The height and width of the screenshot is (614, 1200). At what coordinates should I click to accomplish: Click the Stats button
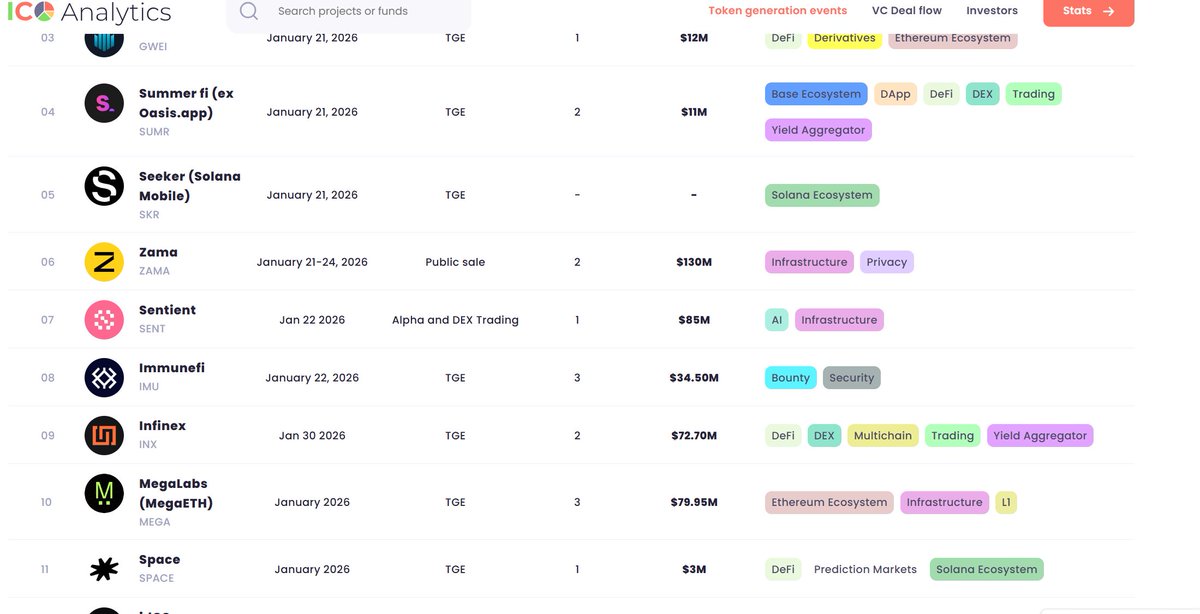click(x=1088, y=12)
